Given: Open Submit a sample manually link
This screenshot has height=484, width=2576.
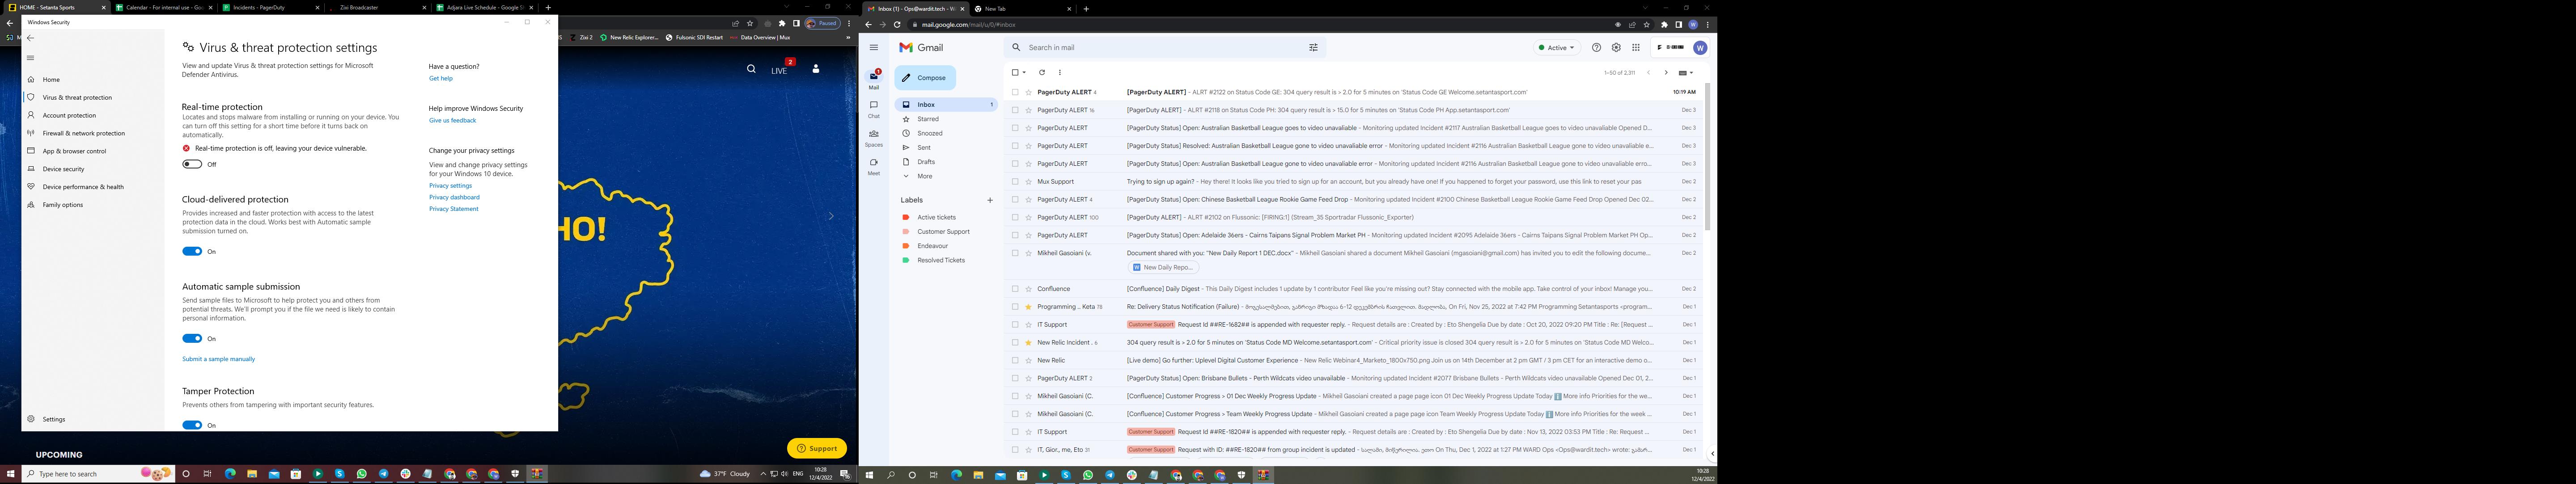Looking at the screenshot, I should (218, 359).
